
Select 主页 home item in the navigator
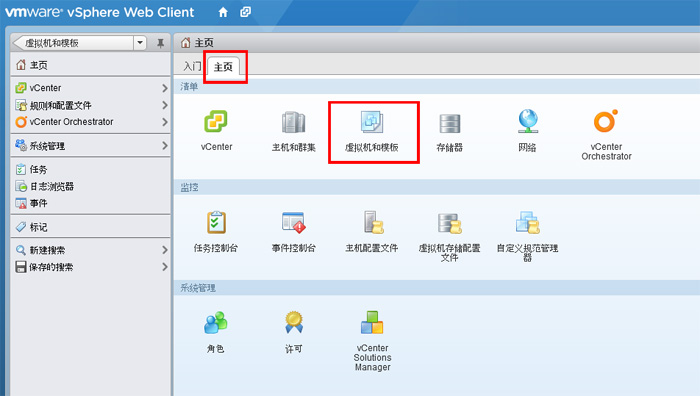coord(90,65)
